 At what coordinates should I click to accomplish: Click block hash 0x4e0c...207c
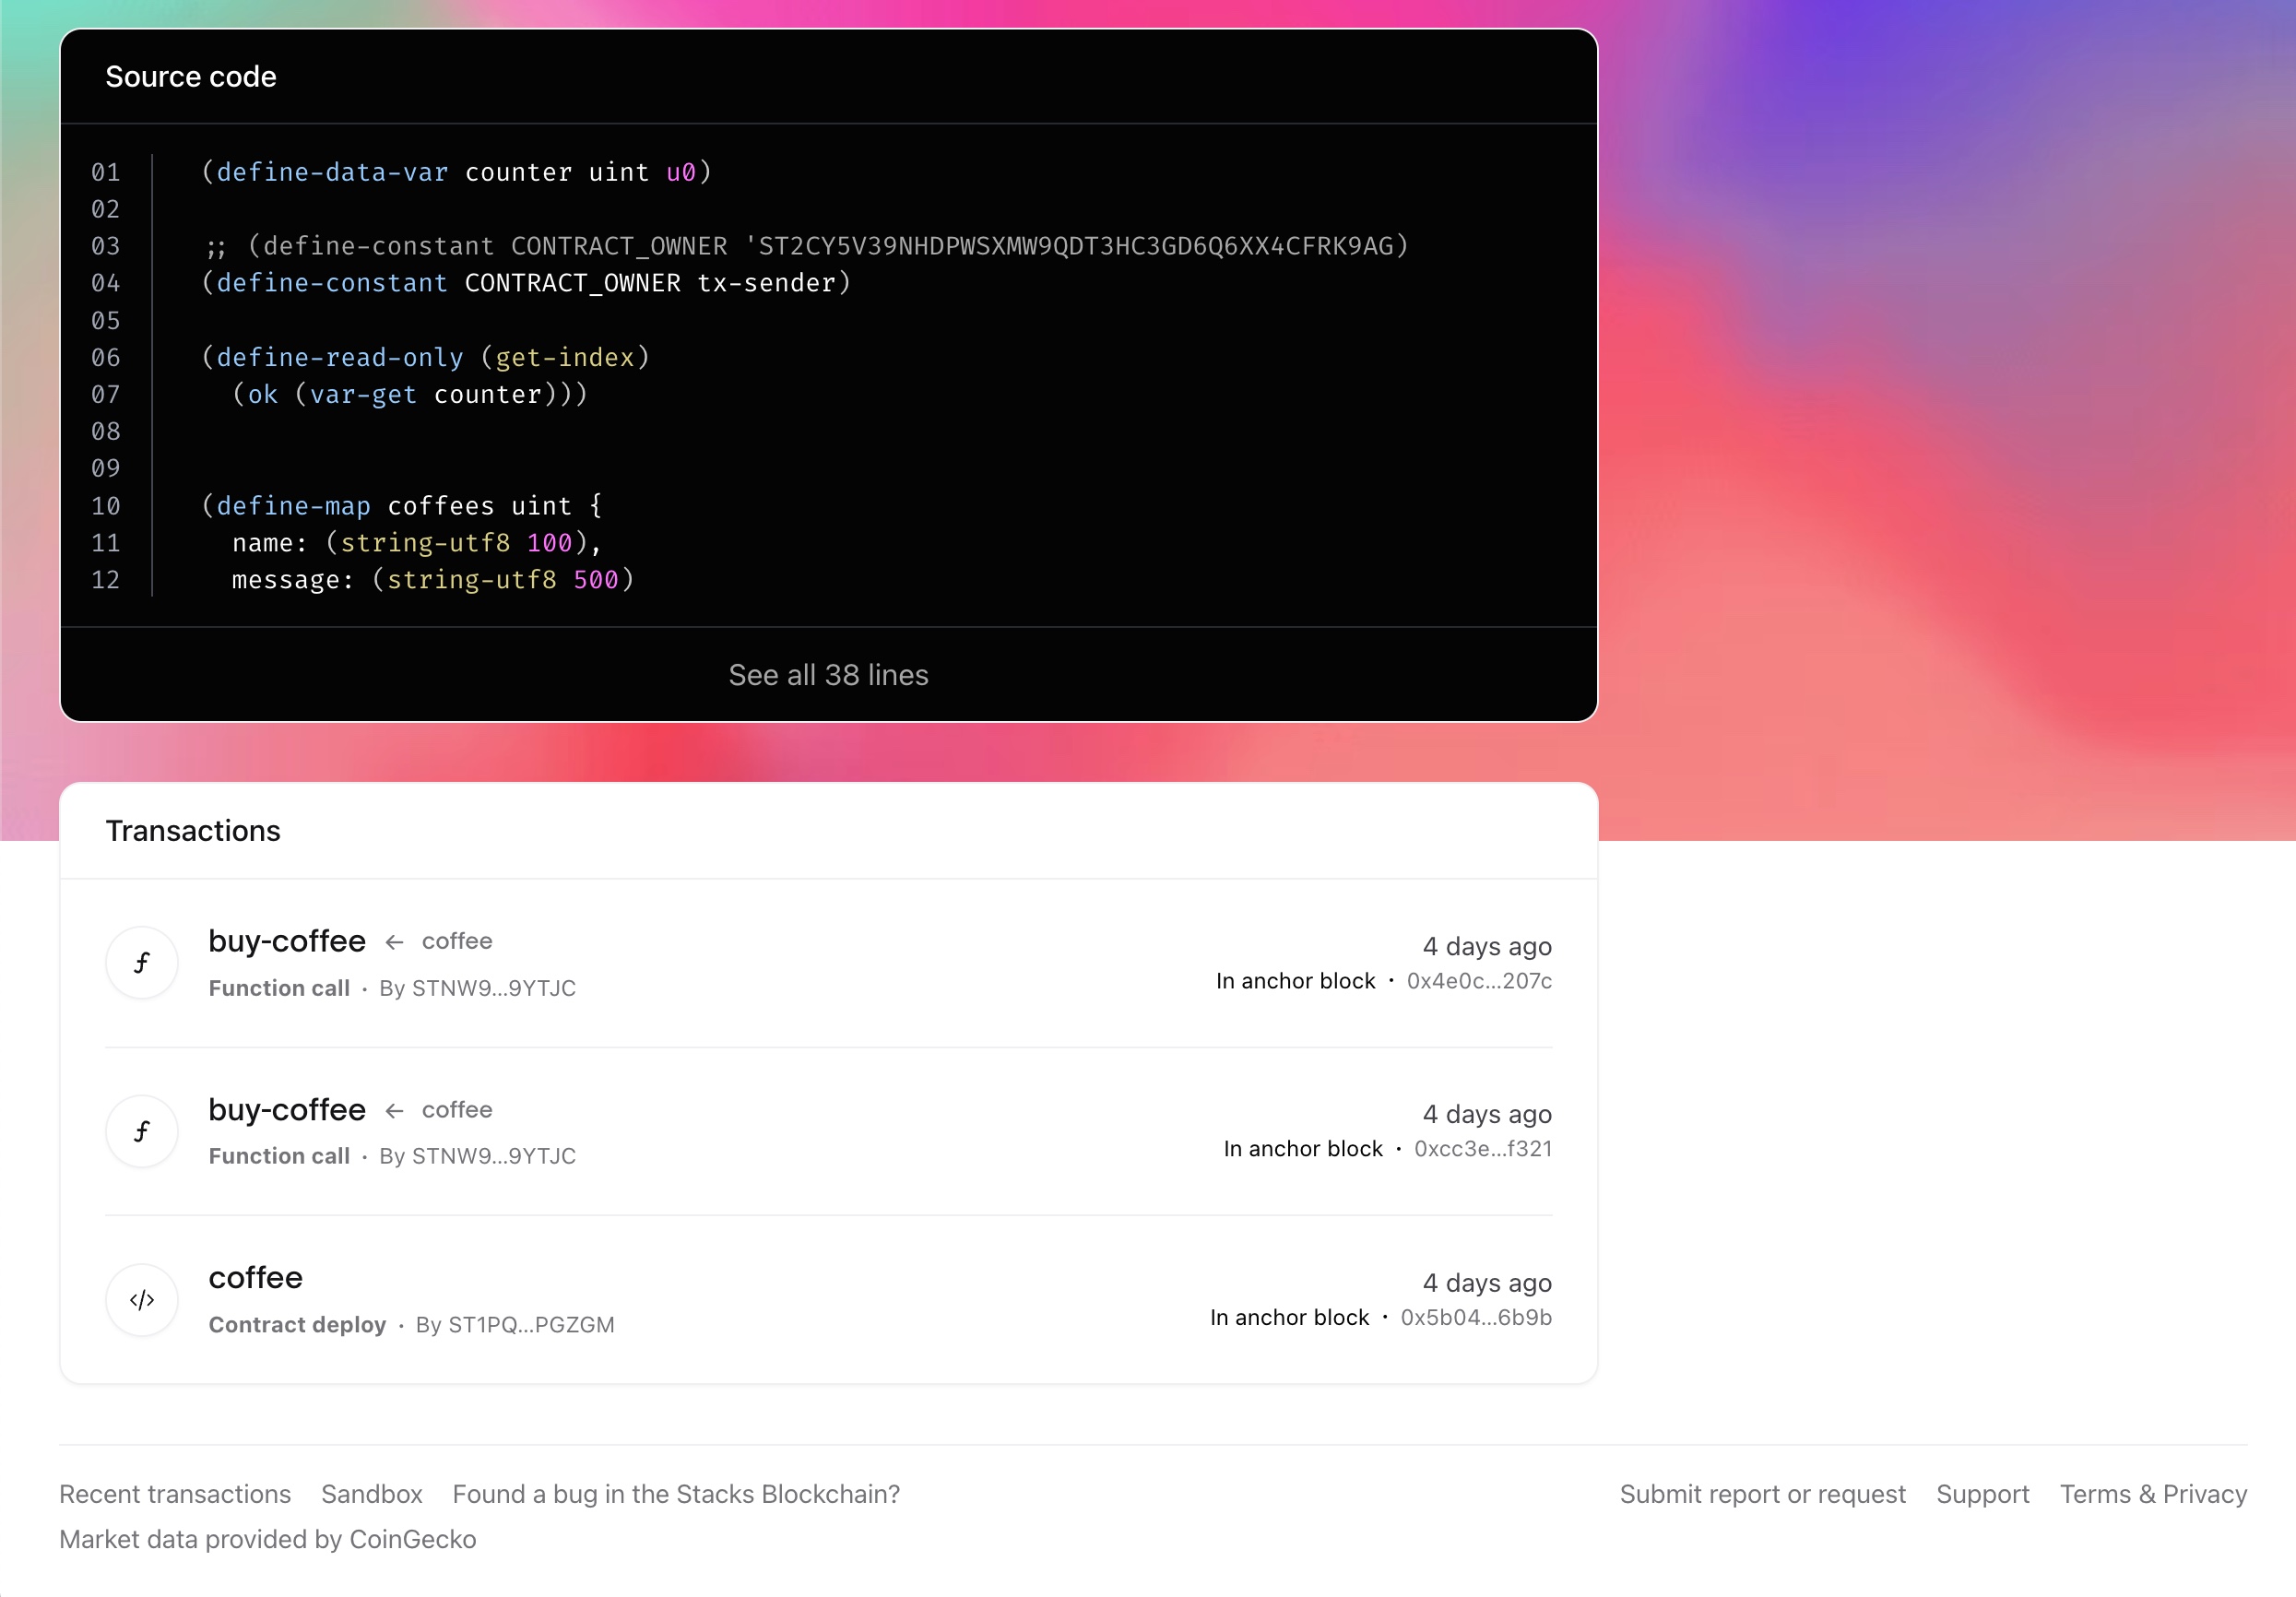coord(1478,981)
